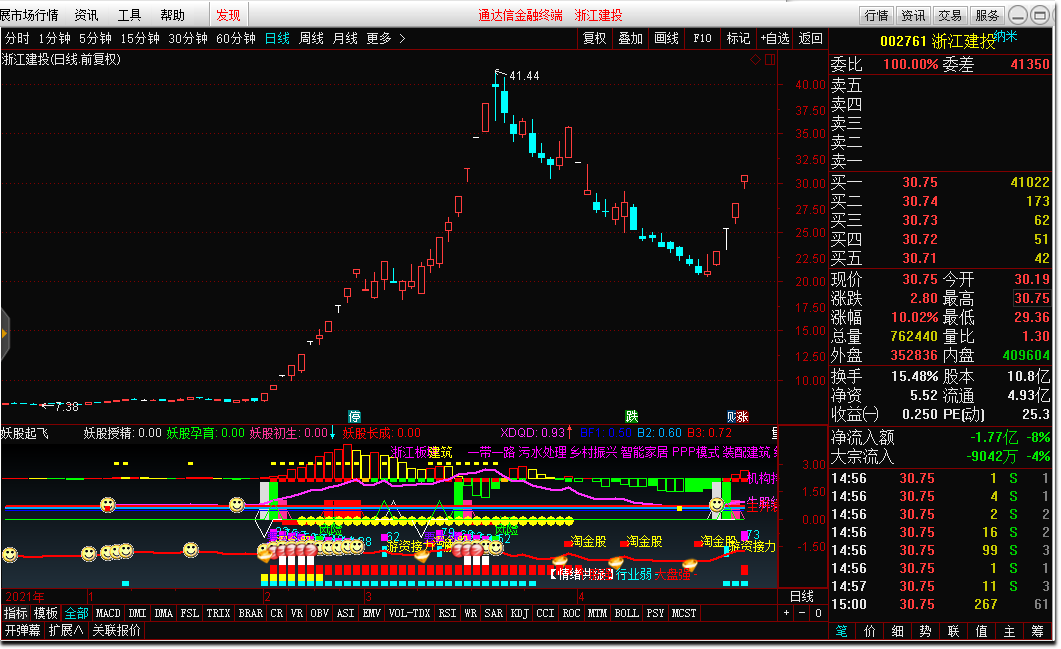Select the 价 tab in the quote panel
The image size is (1061, 649).
[x=870, y=631]
